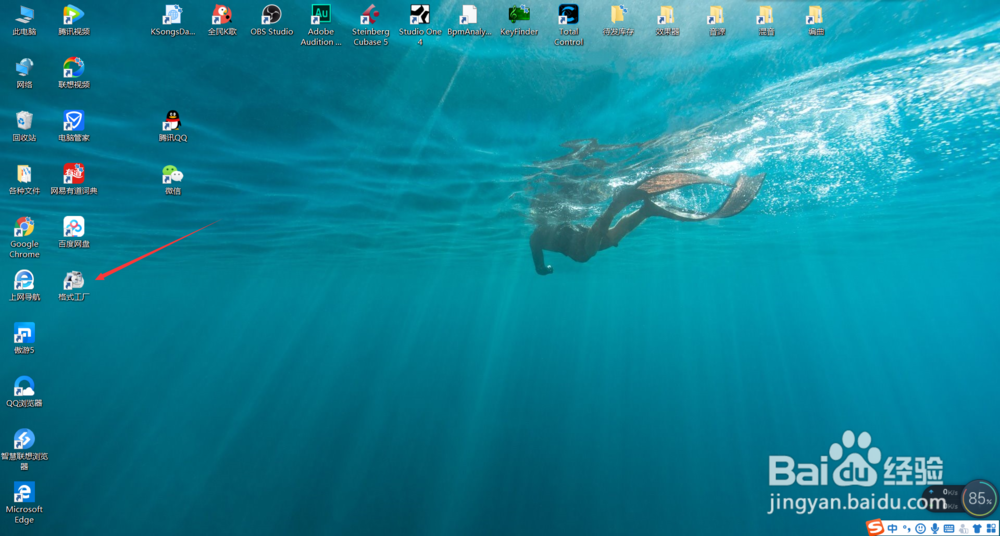Select 上网导航 IE shortcut

(x=24, y=285)
